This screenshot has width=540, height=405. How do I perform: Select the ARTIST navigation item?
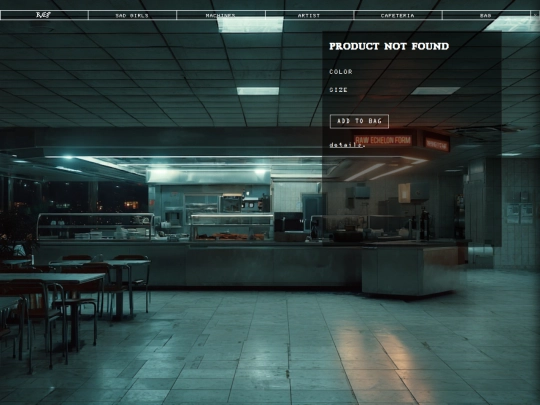point(309,15)
